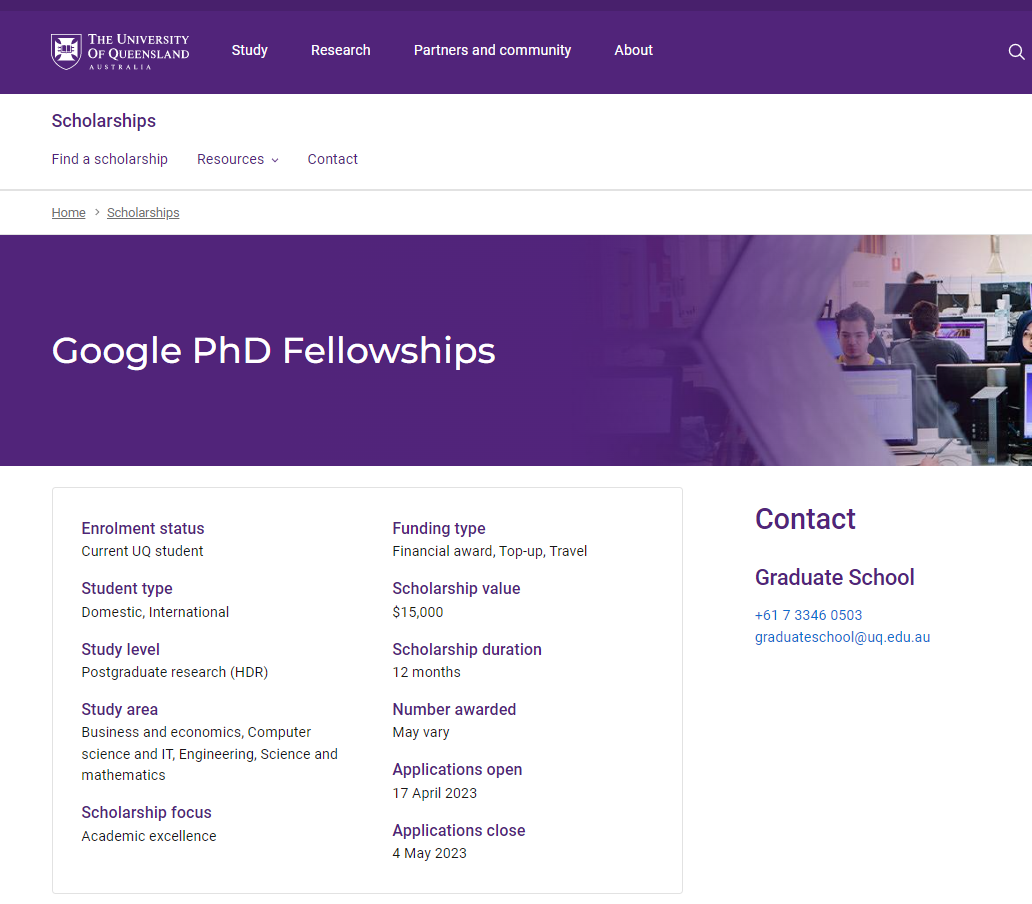
Task: Open the Research menu
Action: [340, 50]
